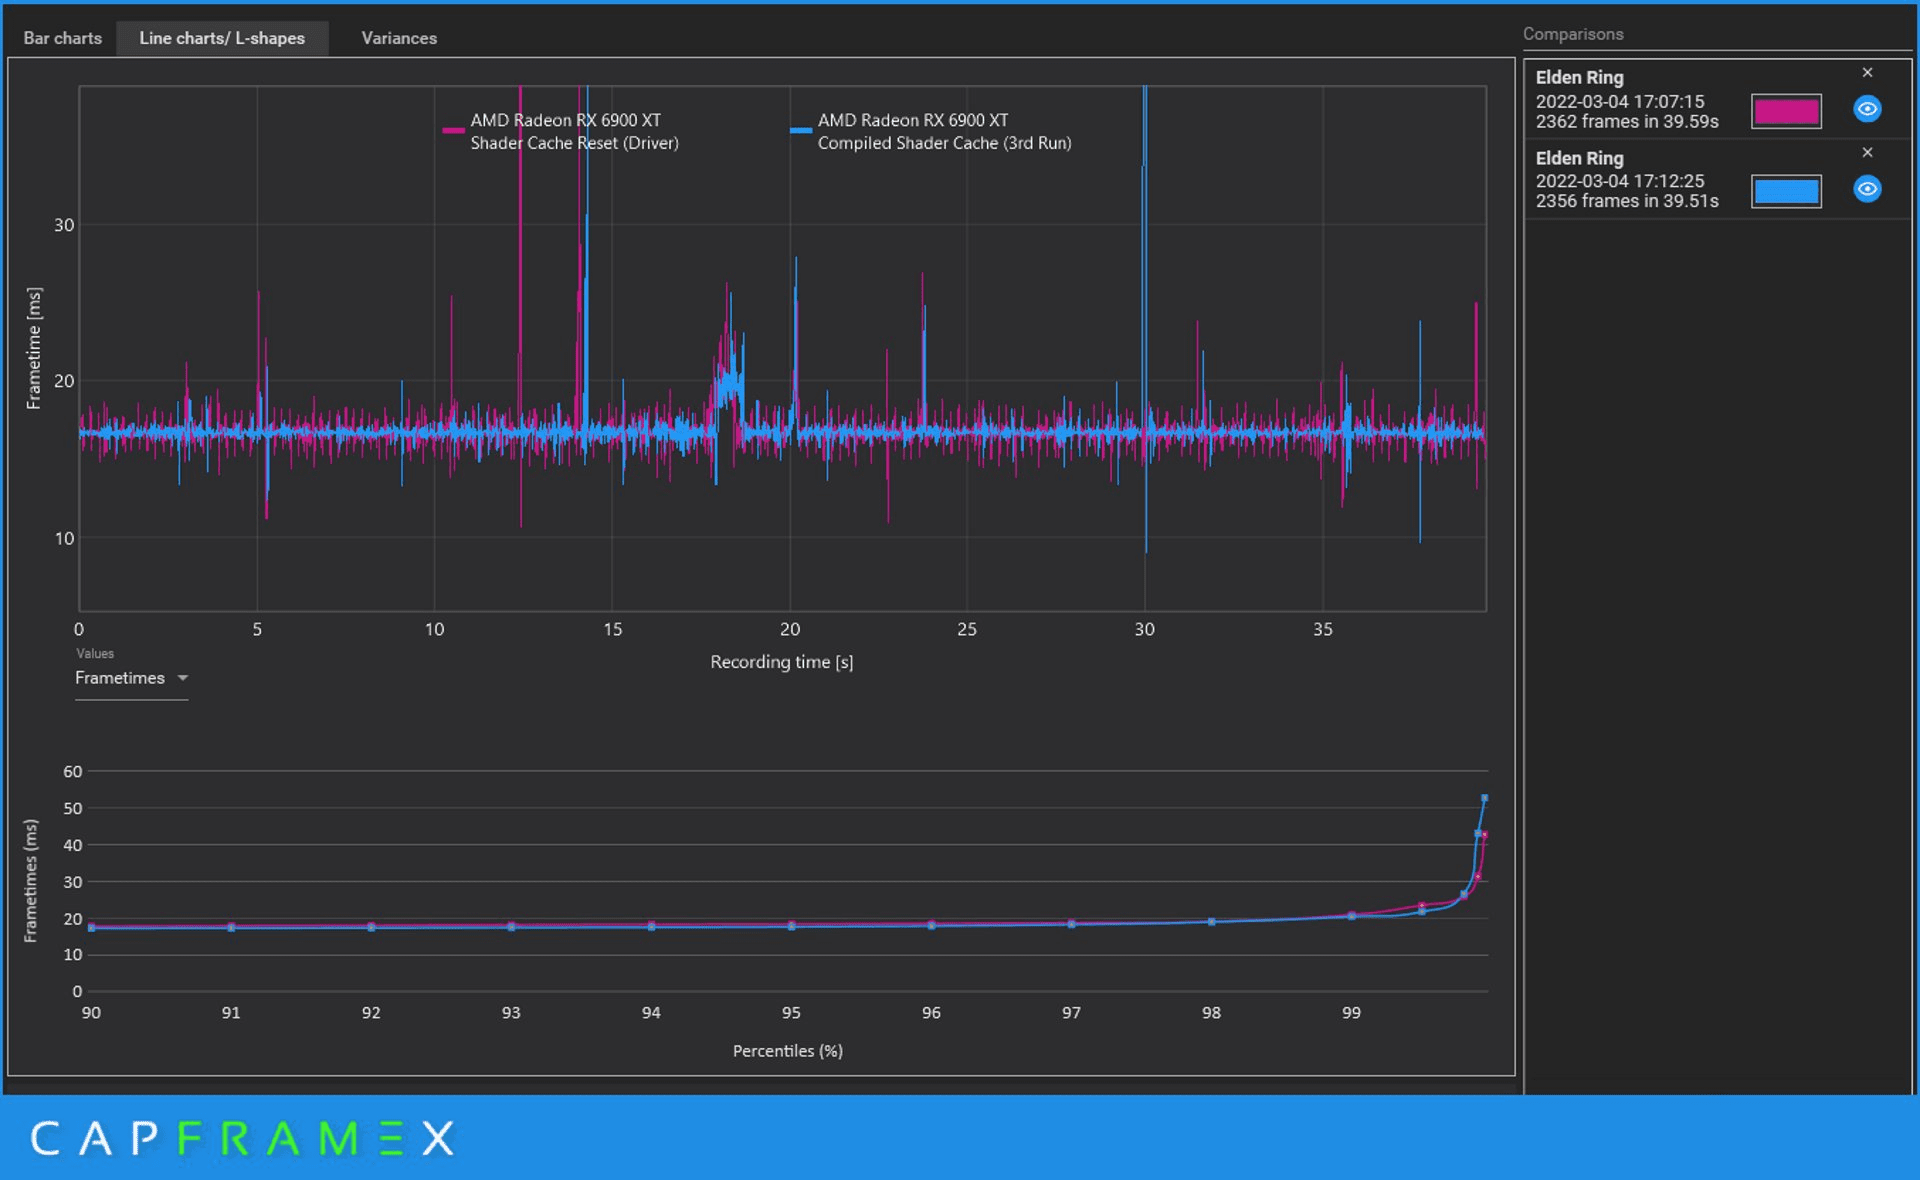This screenshot has height=1180, width=1920.
Task: Click the Recording time [s] axis label
Action: pos(781,662)
